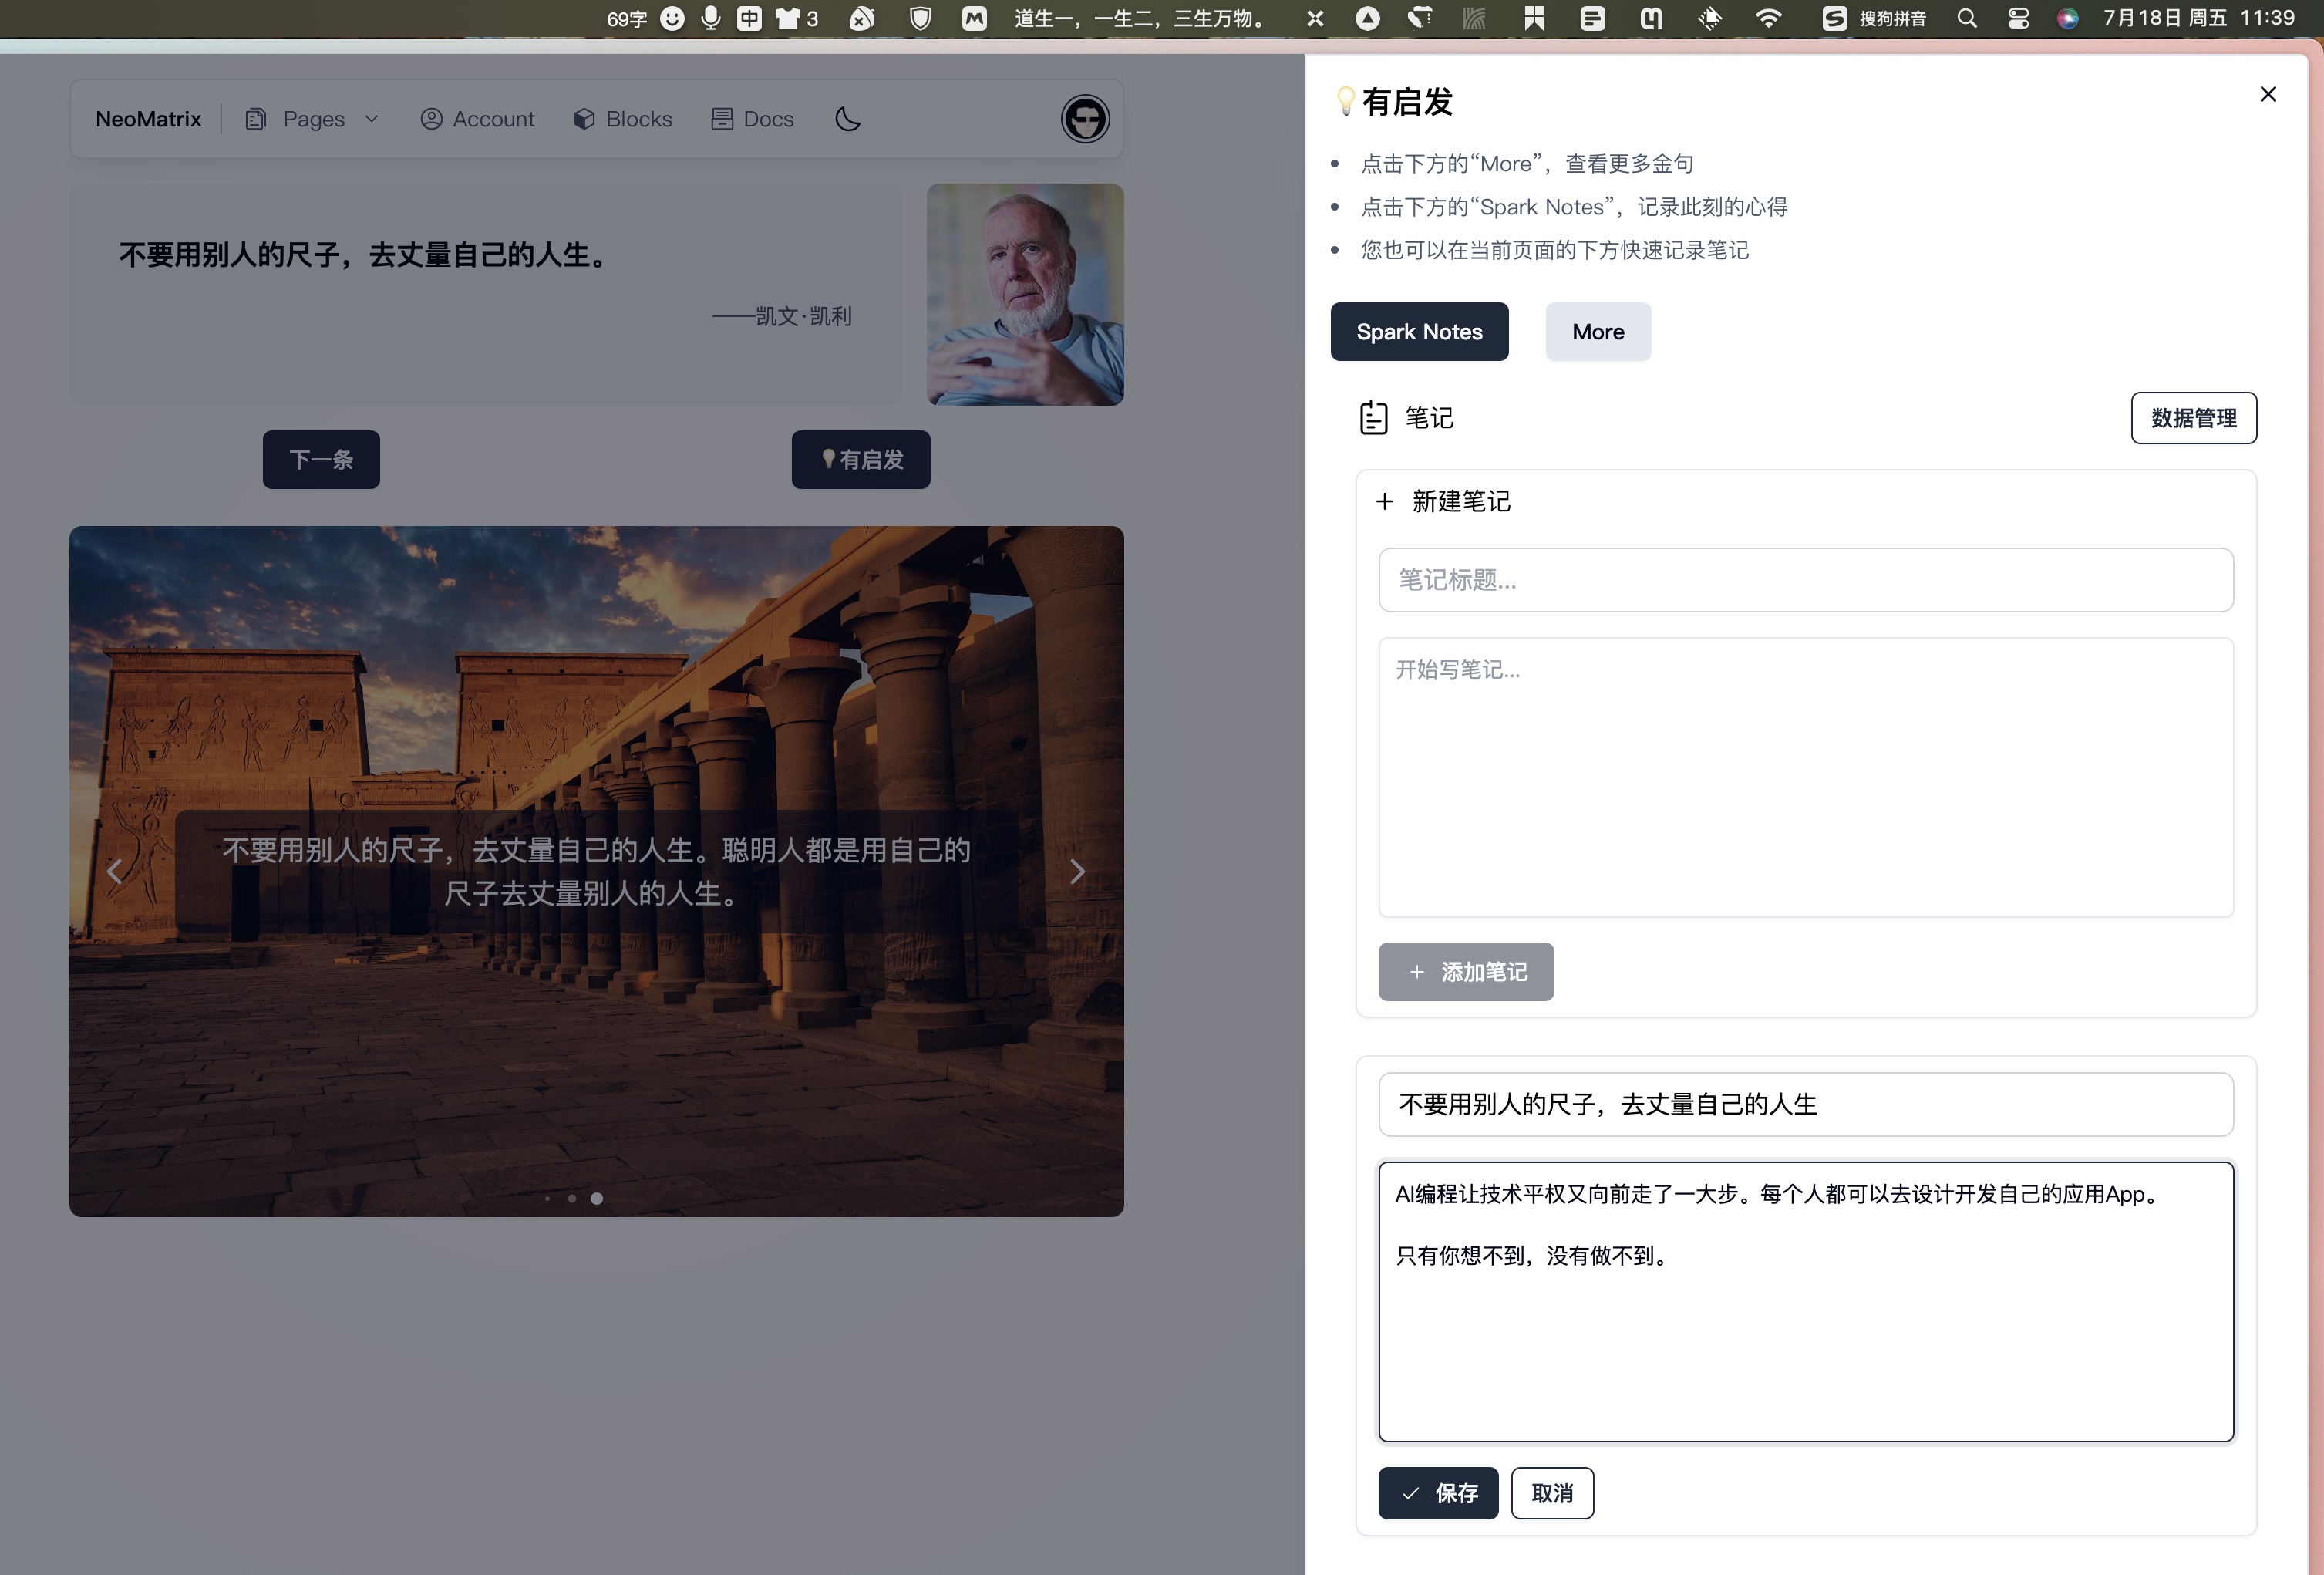Click the 笔记 notes icon
Image resolution: width=2324 pixels, height=1575 pixels.
pos(1373,418)
